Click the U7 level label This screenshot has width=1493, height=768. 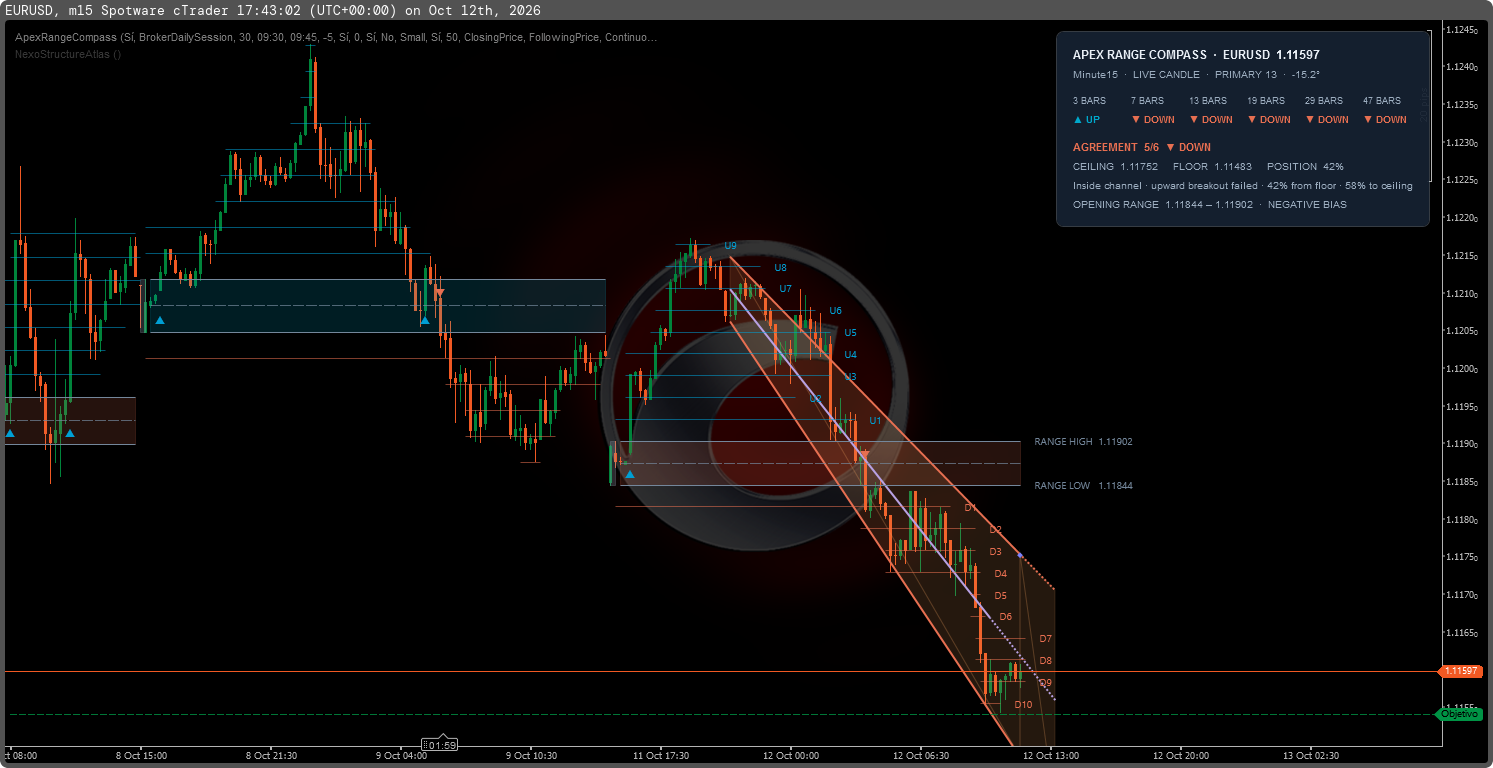786,289
